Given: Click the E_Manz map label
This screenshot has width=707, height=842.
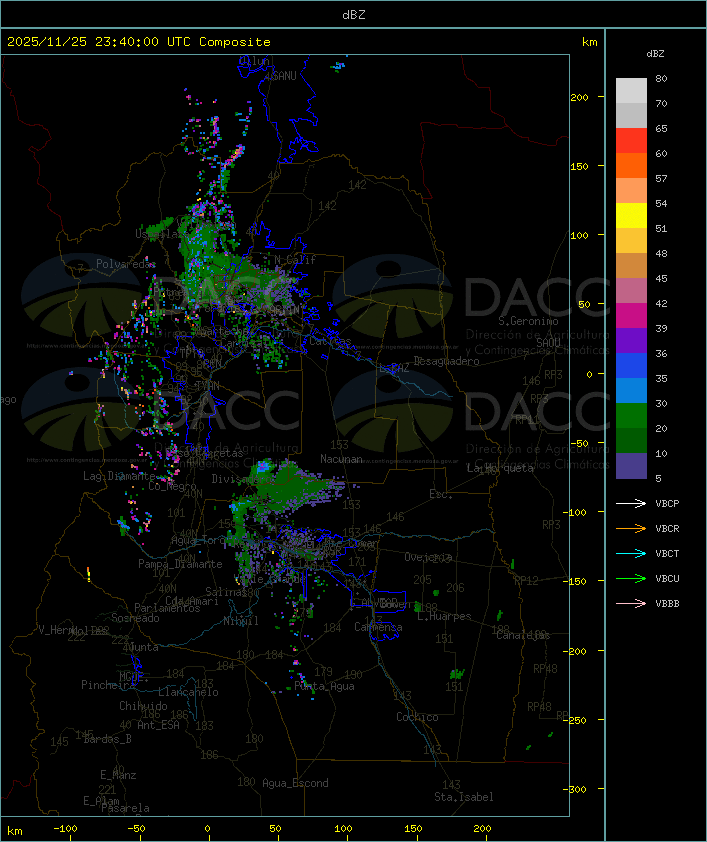Looking at the screenshot, I should tap(118, 775).
